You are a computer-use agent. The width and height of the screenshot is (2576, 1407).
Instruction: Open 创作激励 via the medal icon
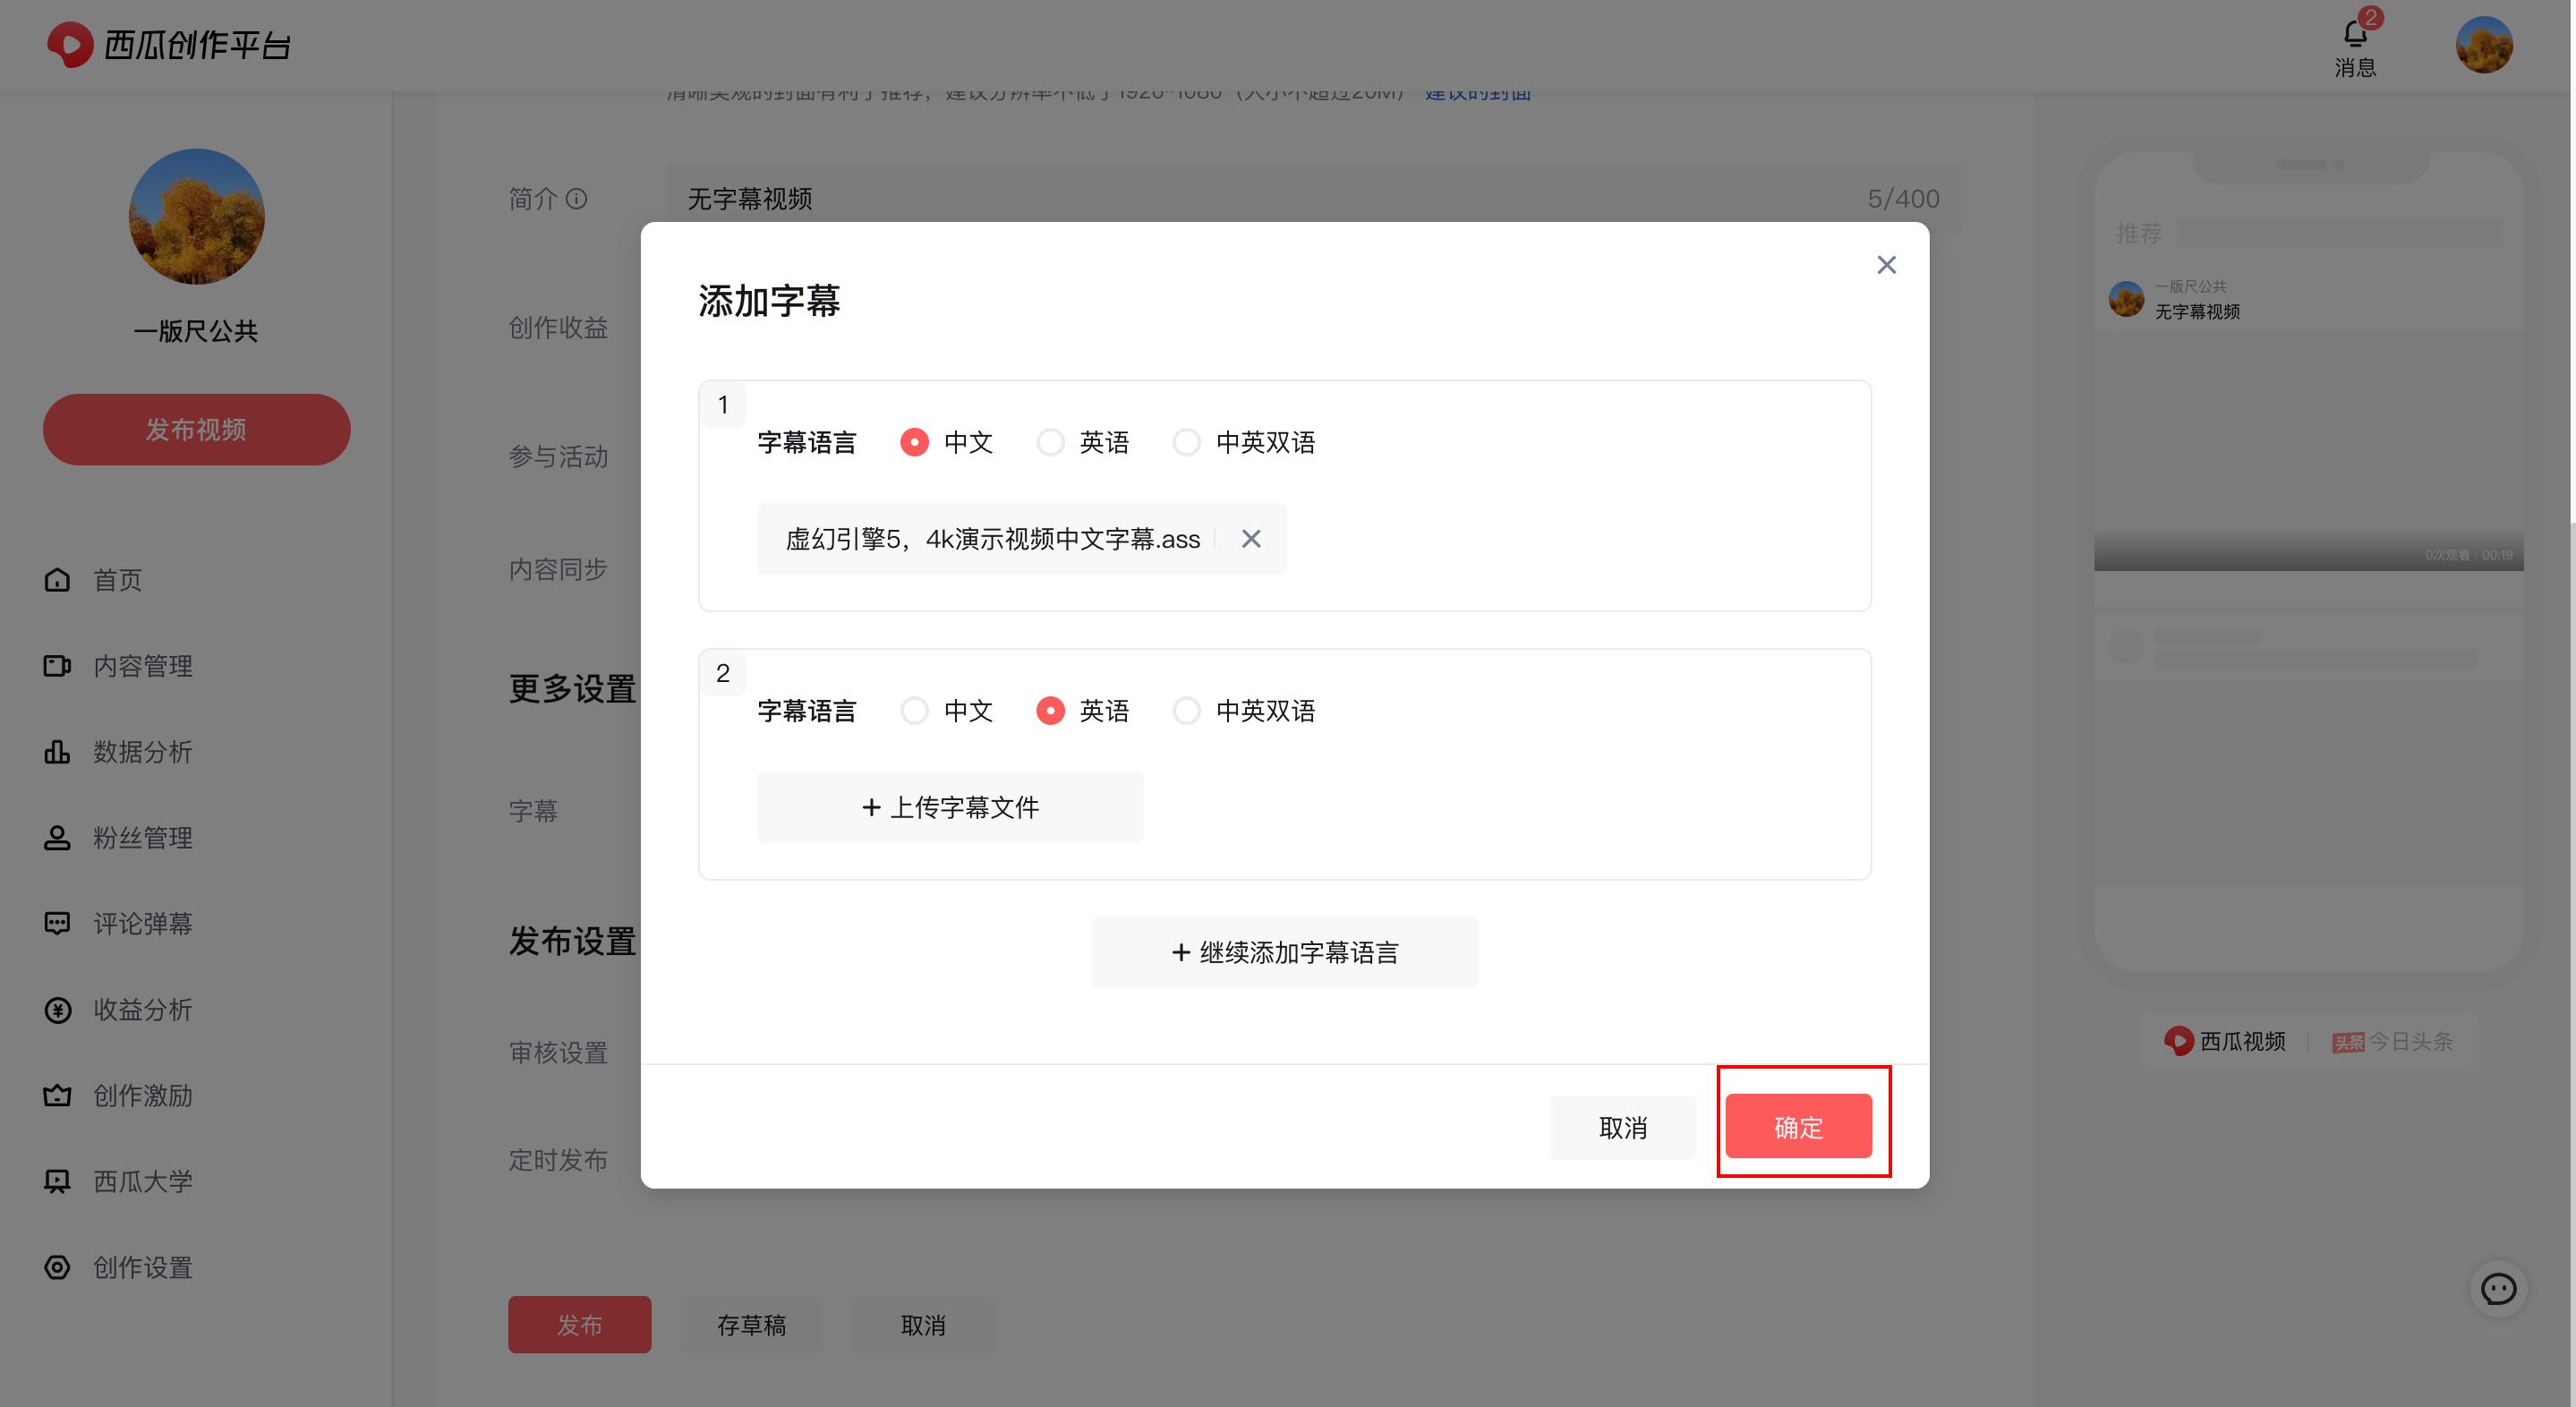(x=57, y=1095)
